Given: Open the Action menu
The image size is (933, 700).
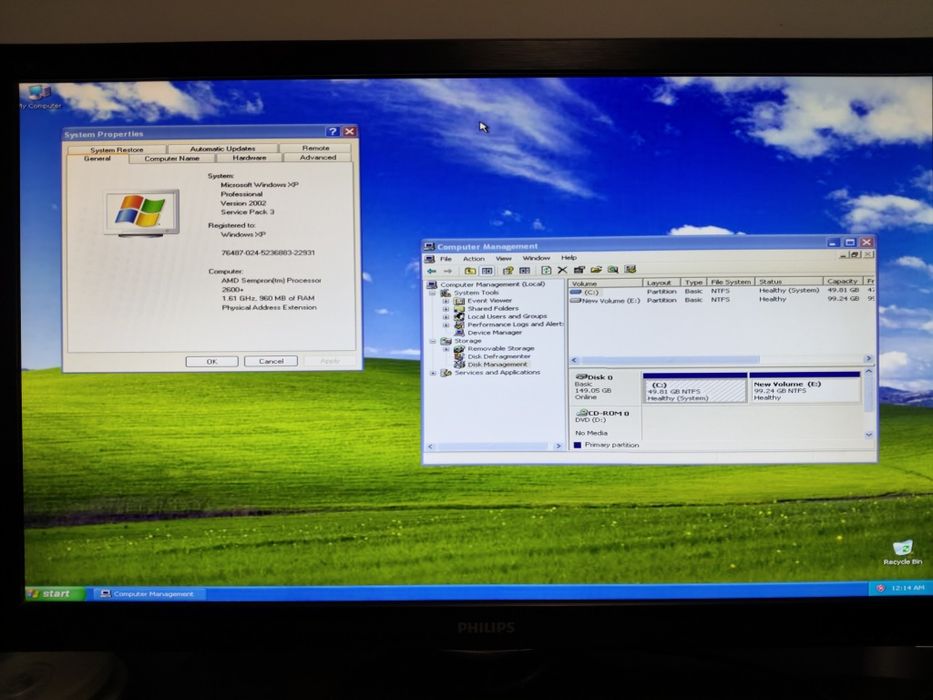Looking at the screenshot, I should (x=474, y=258).
